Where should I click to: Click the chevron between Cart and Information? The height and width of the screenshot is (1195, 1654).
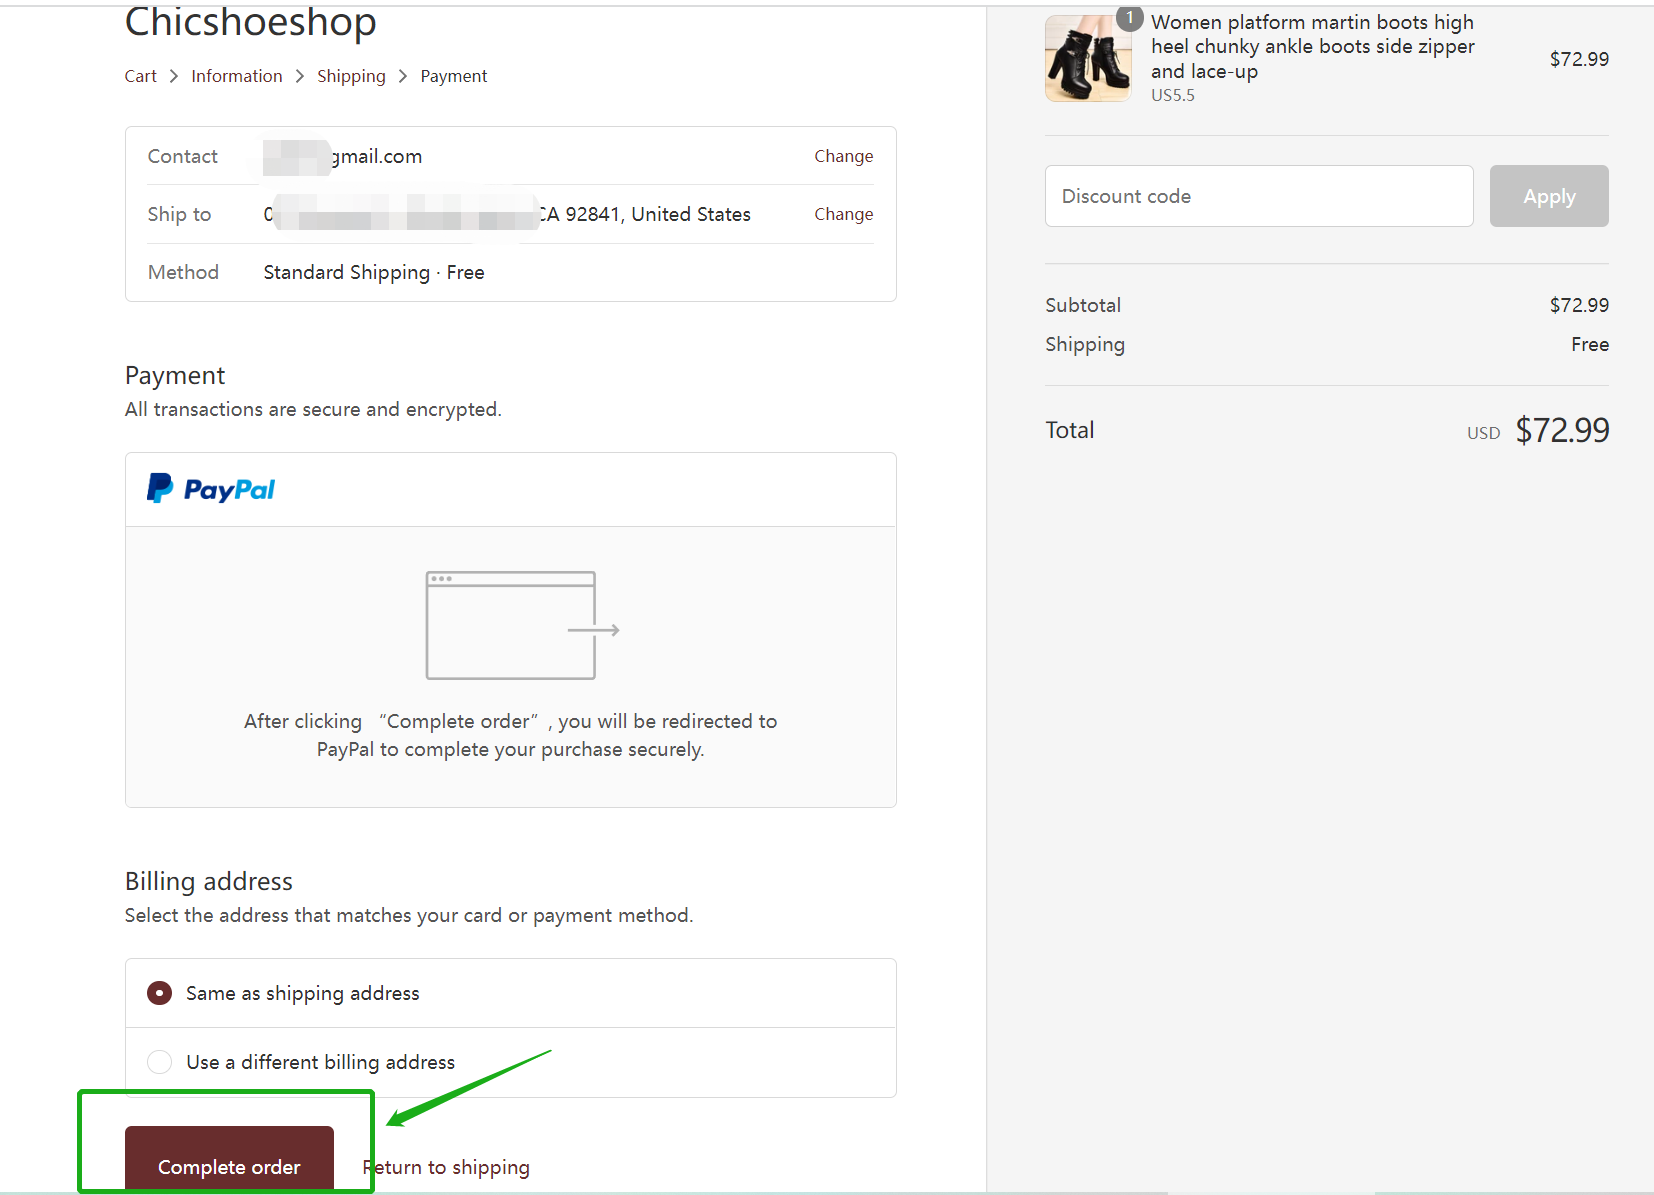pyautogui.click(x=174, y=76)
